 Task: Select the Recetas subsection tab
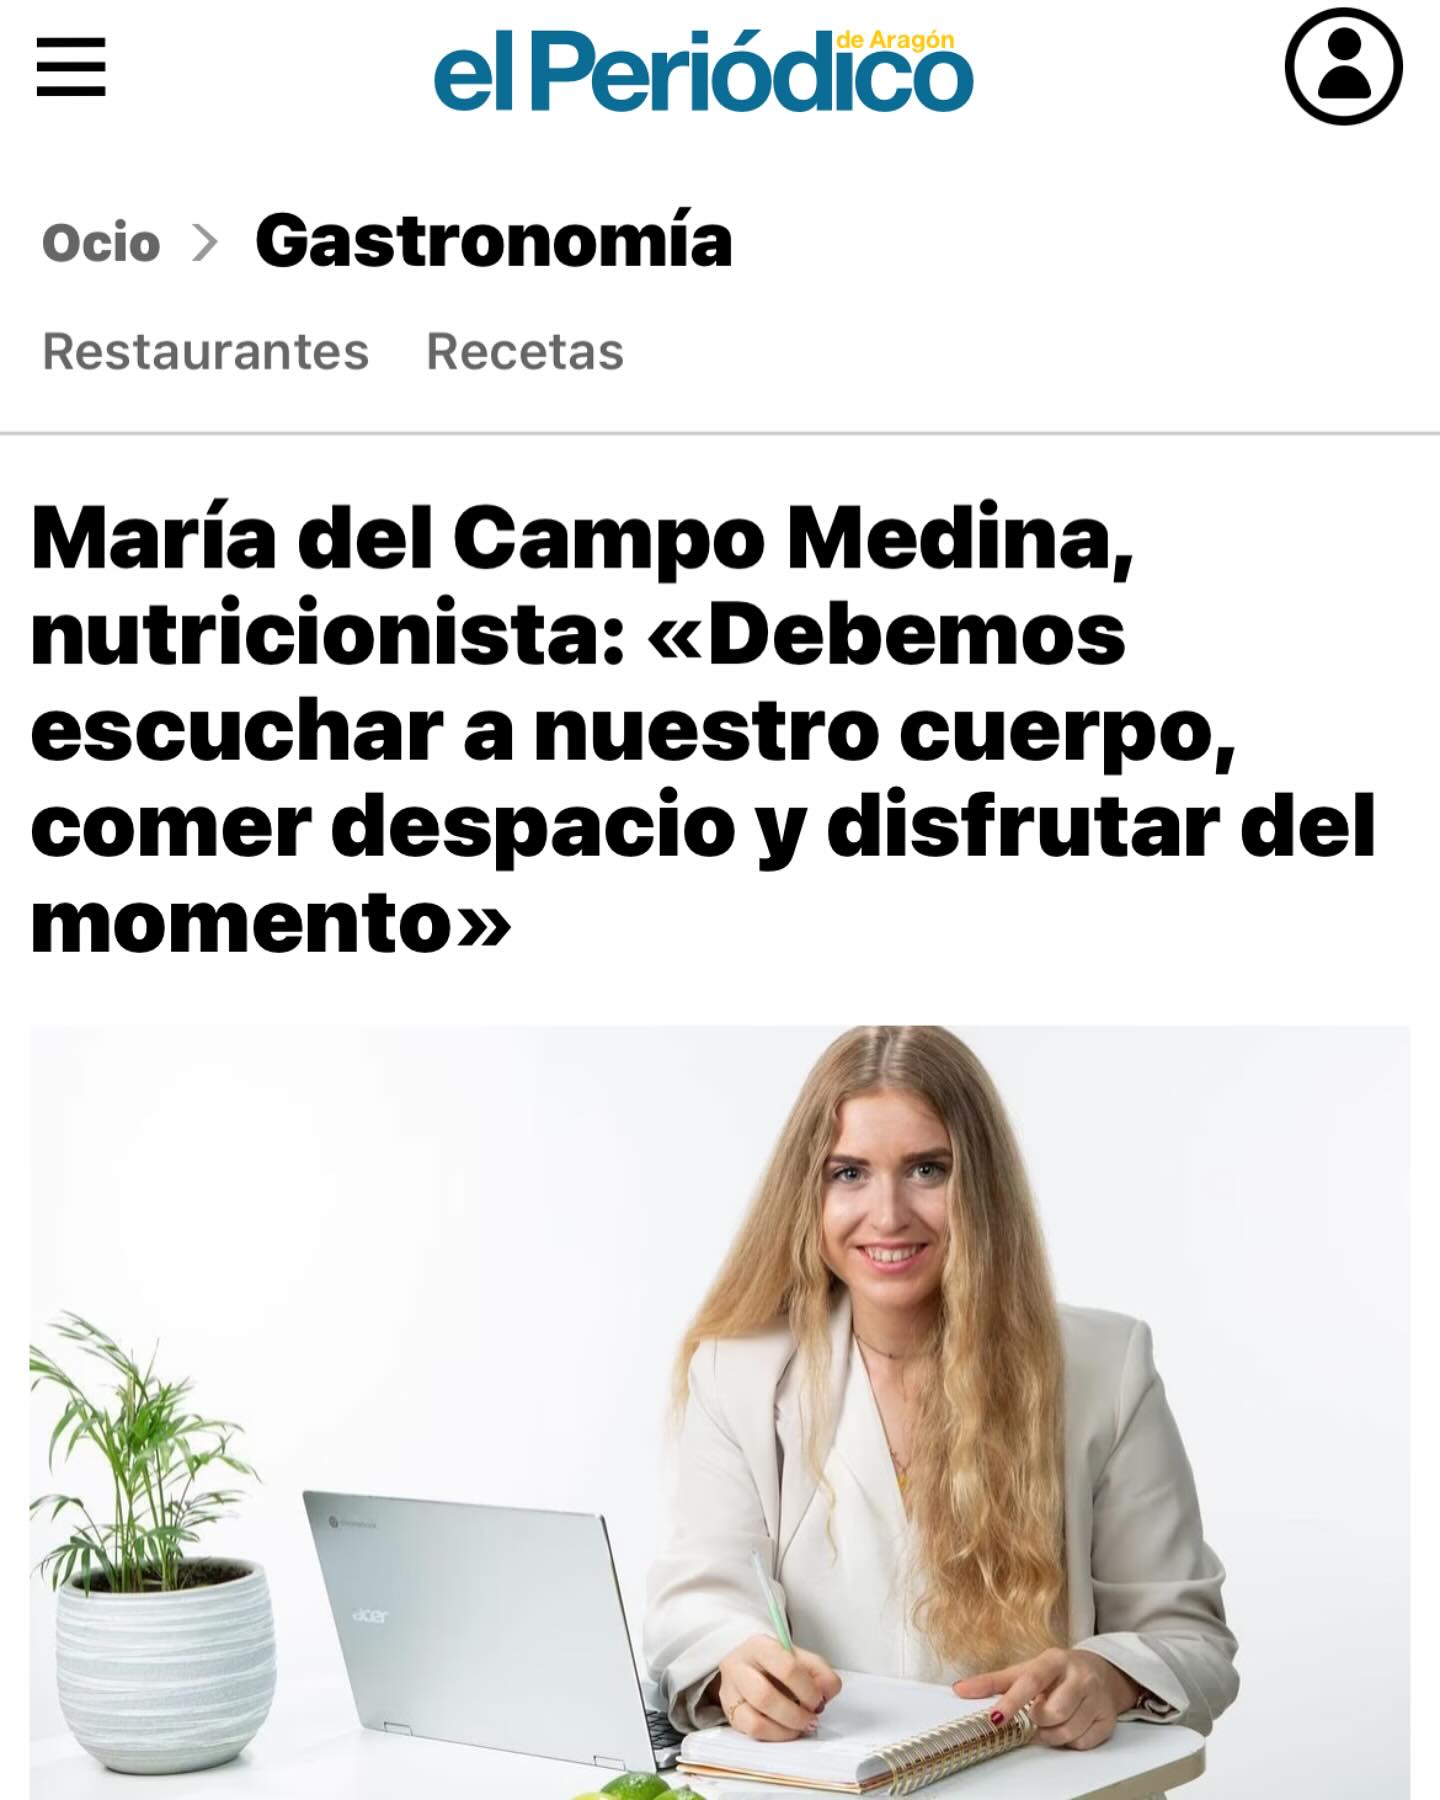tap(525, 351)
